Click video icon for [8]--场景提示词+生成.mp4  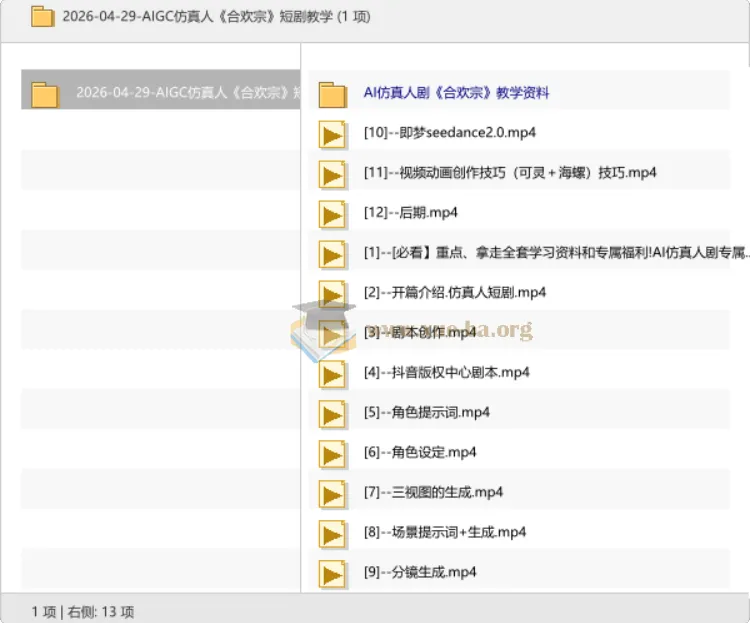pos(332,534)
